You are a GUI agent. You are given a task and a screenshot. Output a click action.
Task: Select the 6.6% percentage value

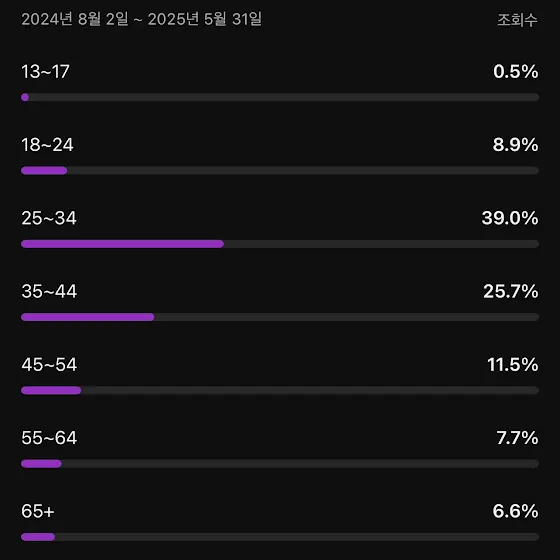[x=515, y=511]
